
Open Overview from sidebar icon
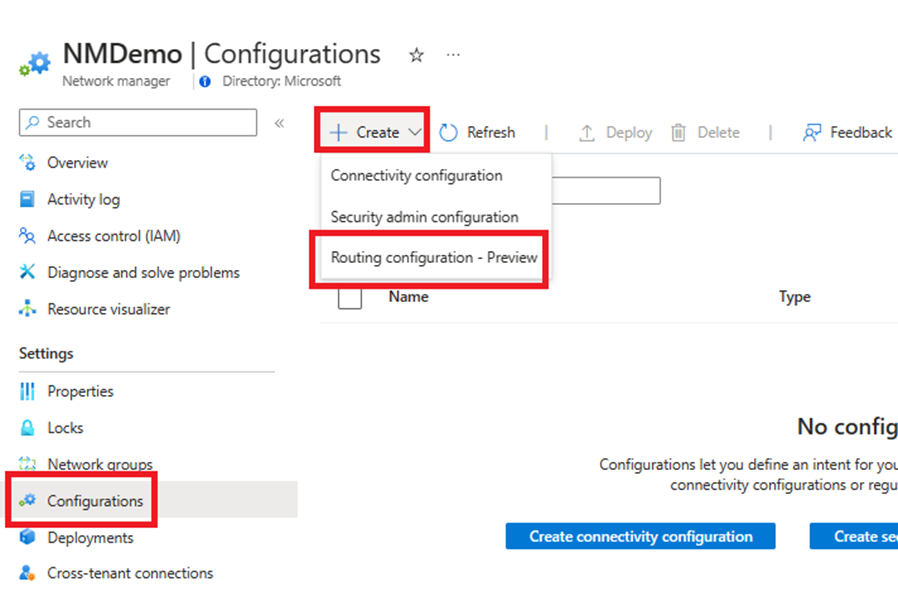(x=28, y=162)
